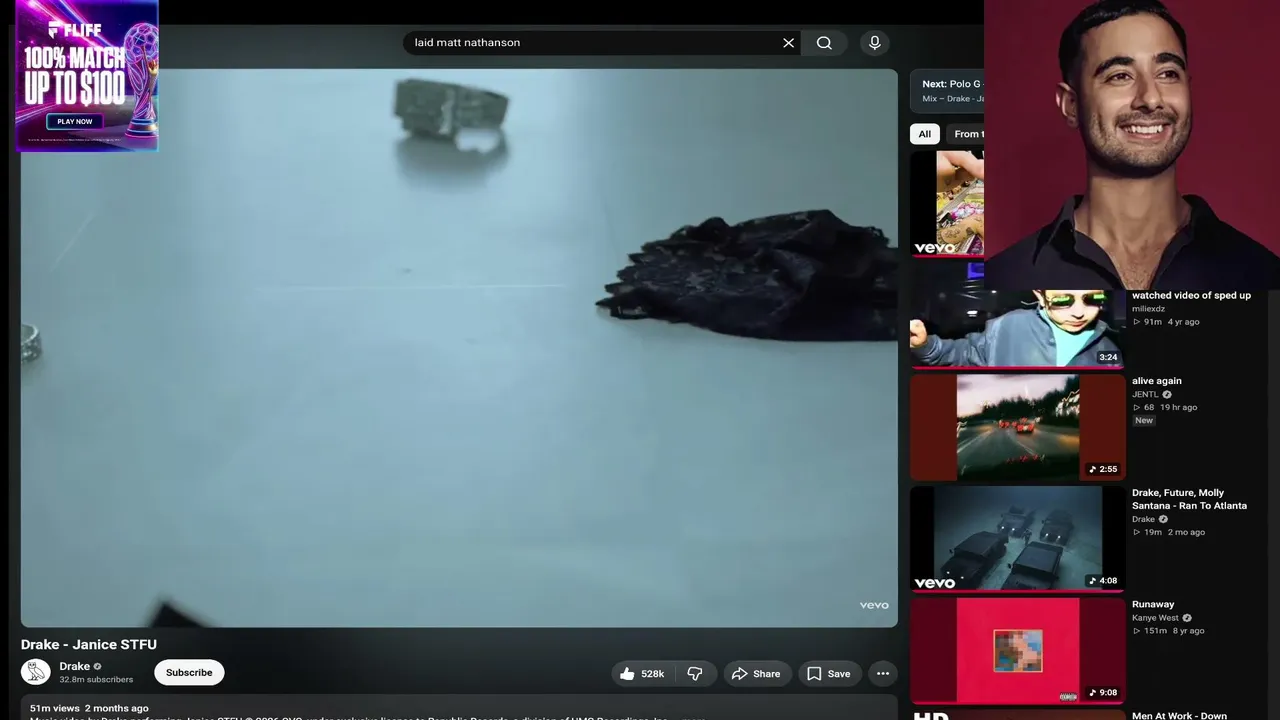Open Drake's channel avatar below the video
The width and height of the screenshot is (1280, 720).
(x=36, y=672)
